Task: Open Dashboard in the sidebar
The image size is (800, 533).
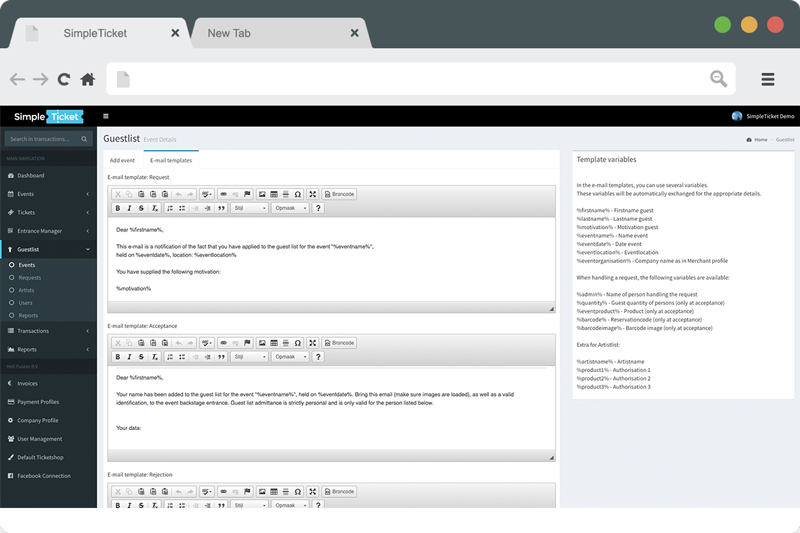Action: 48,175
